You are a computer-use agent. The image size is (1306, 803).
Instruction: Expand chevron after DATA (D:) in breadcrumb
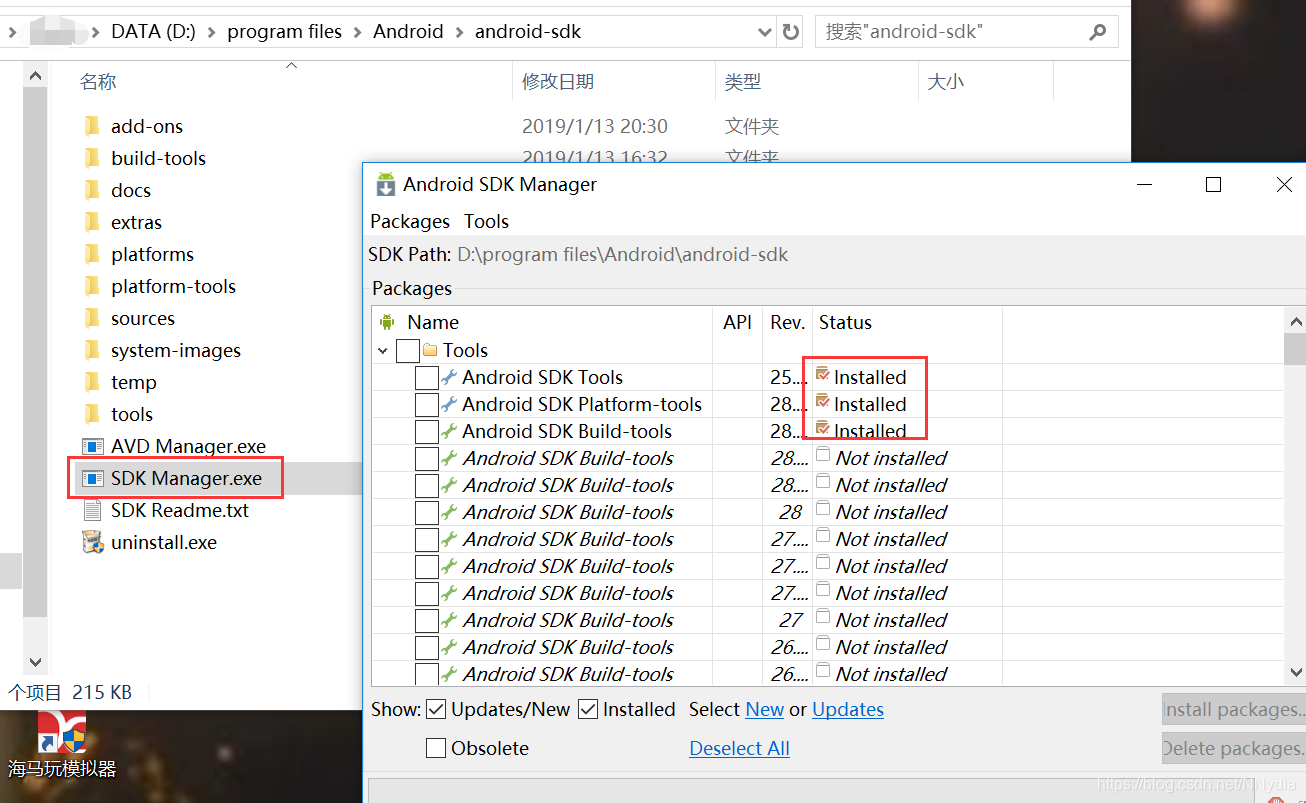(211, 32)
